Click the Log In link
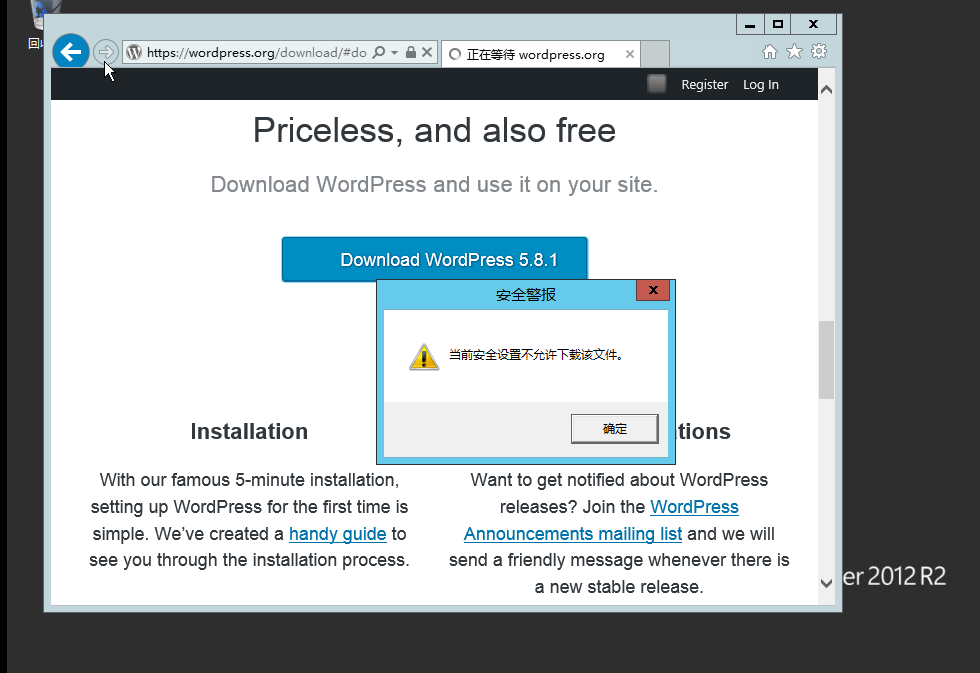Image resolution: width=980 pixels, height=673 pixels. (x=760, y=84)
